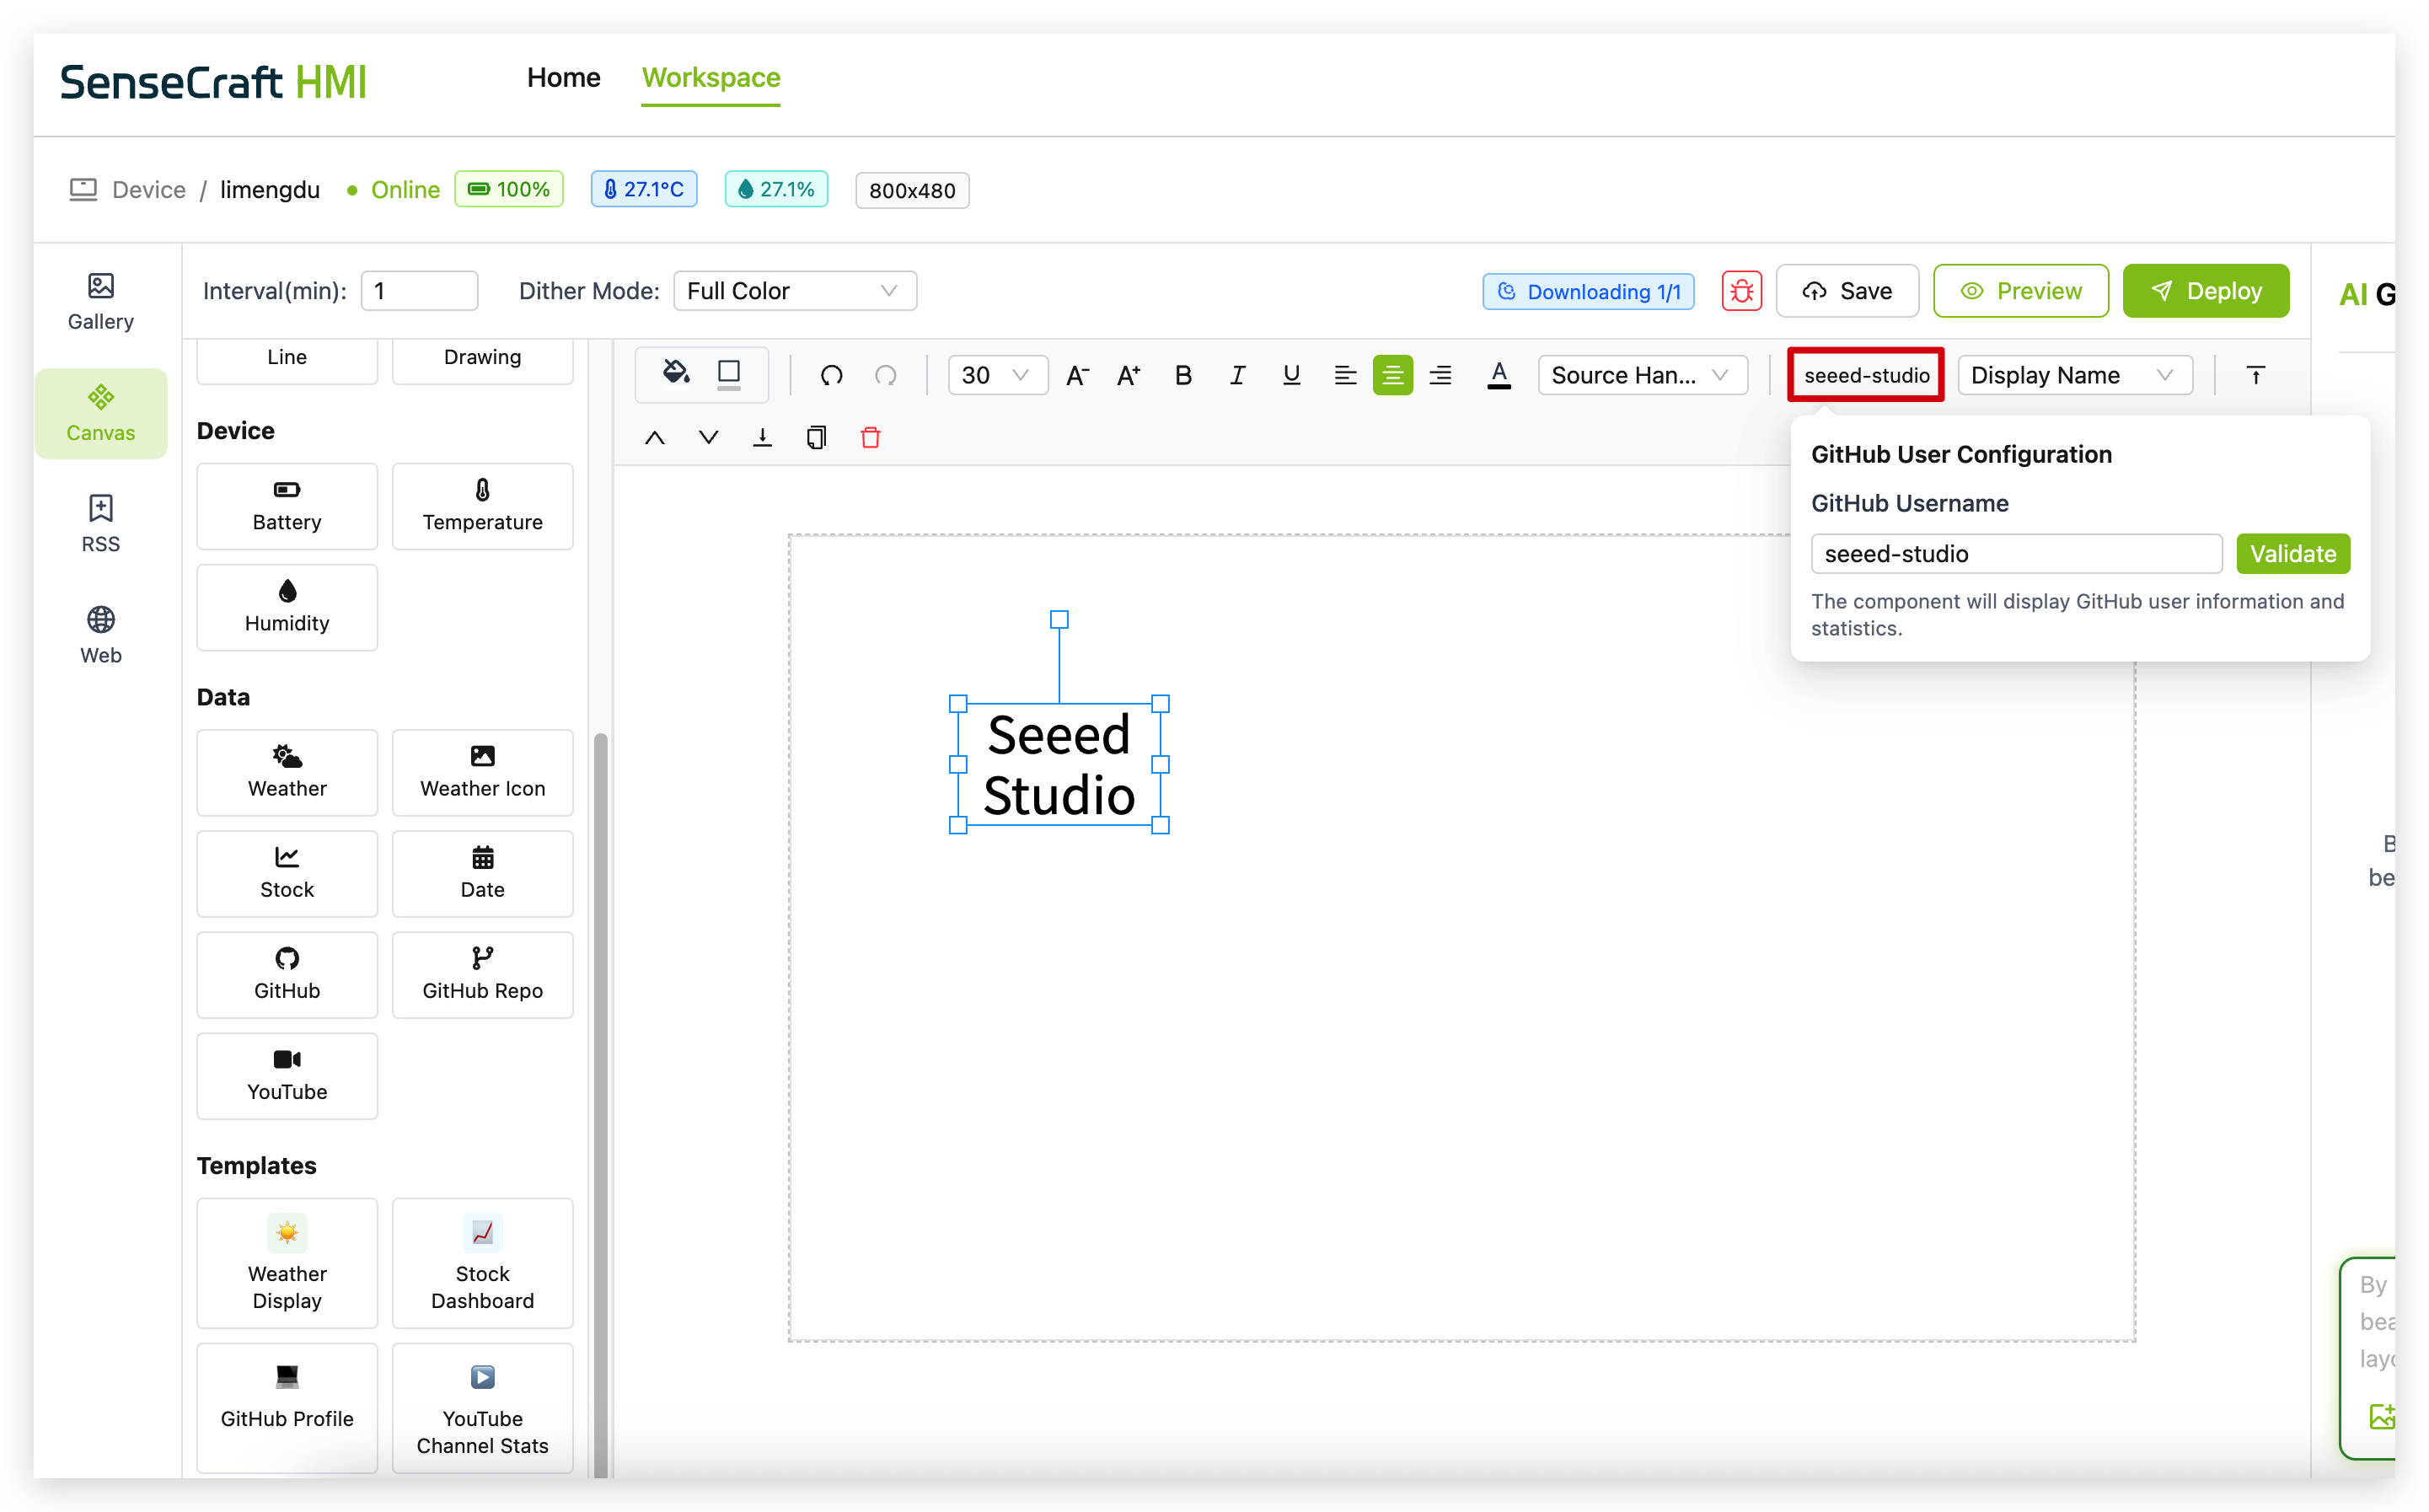Open the font size 30 dropdown
Image resolution: width=2429 pixels, height=1512 pixels.
(997, 375)
